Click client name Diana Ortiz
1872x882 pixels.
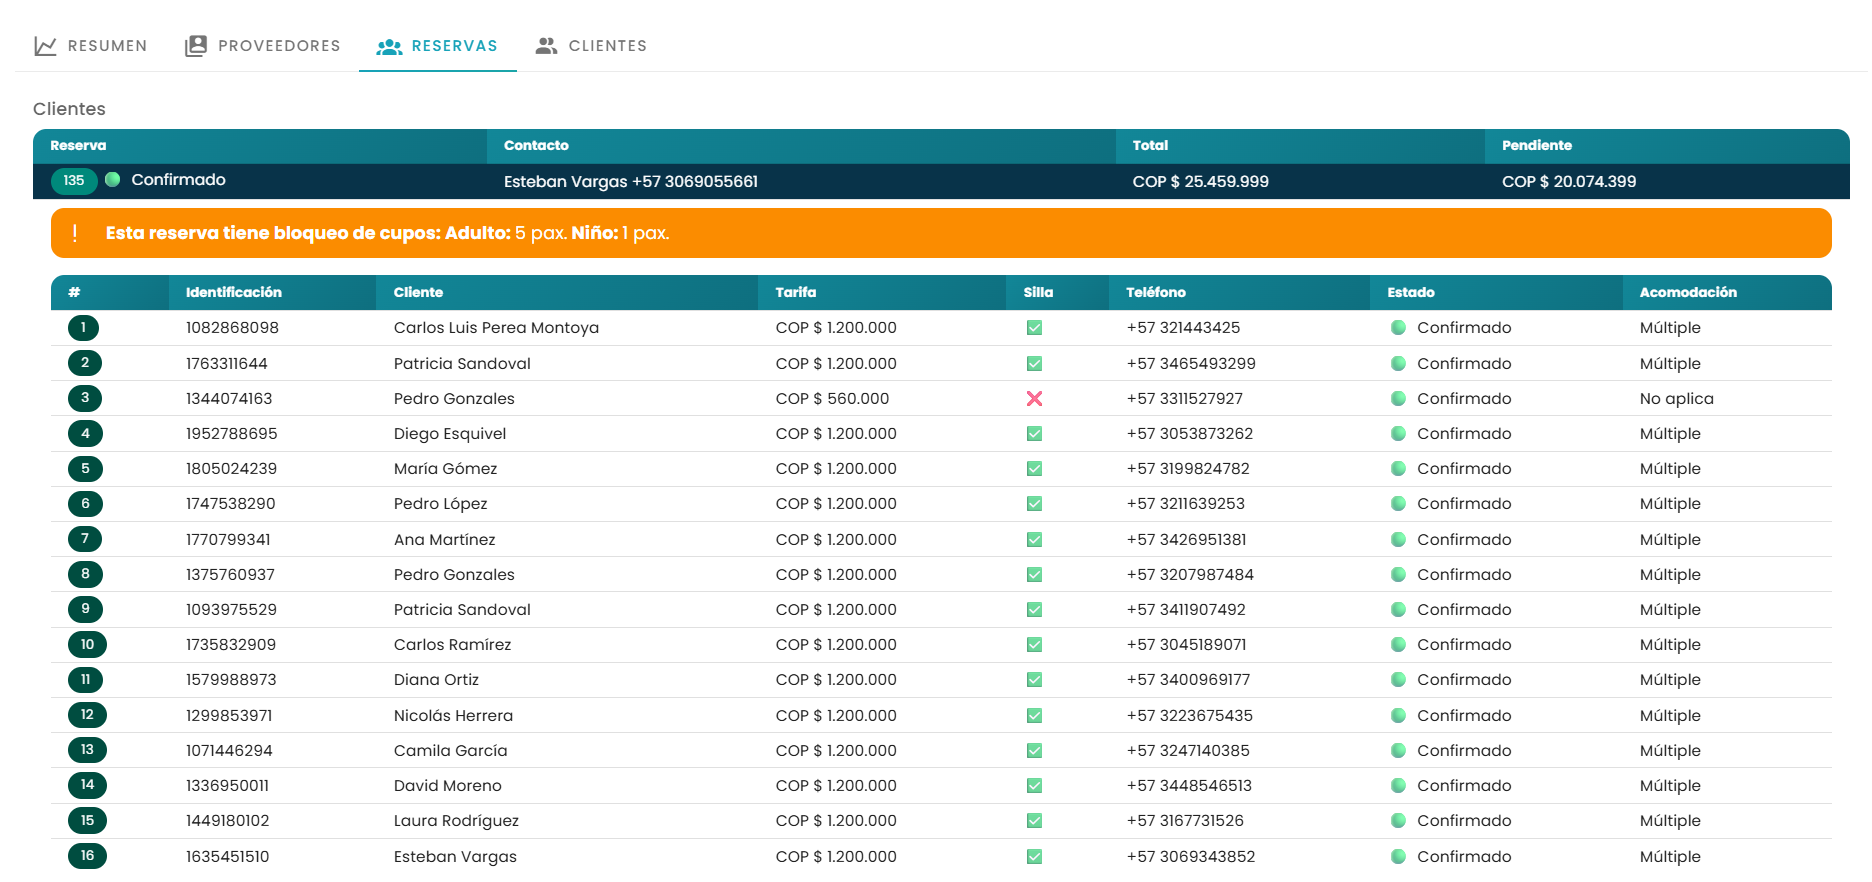[436, 680]
